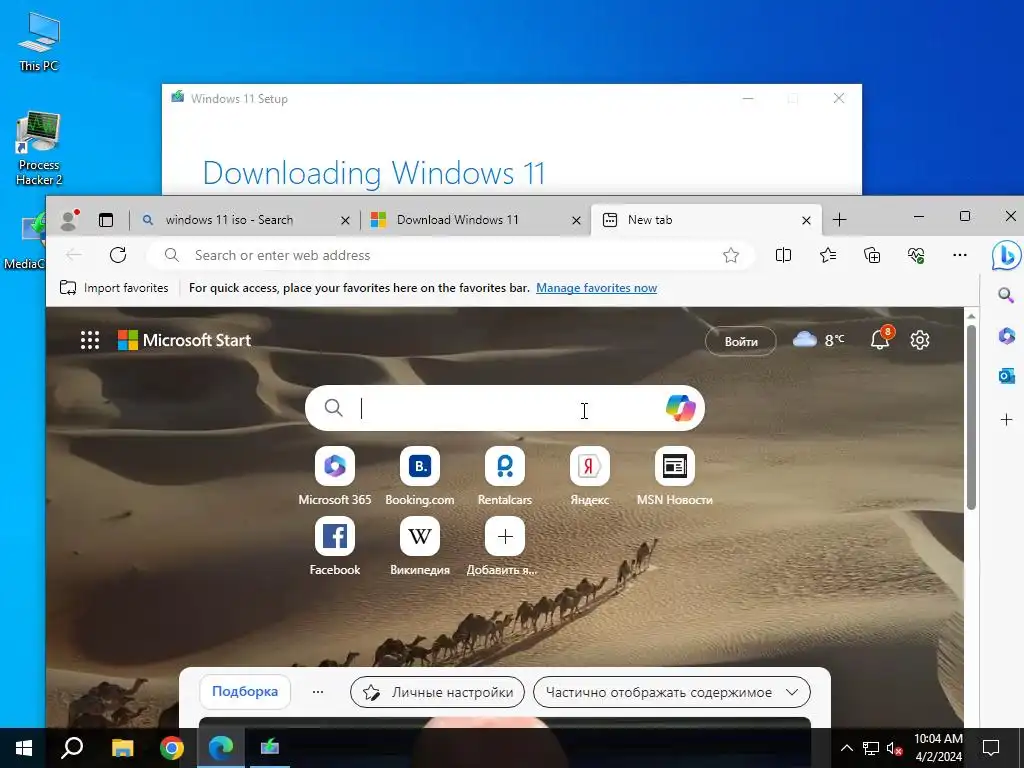Image resolution: width=1024 pixels, height=768 pixels.
Task: Click the sidebar customize plus icon
Action: point(1006,419)
